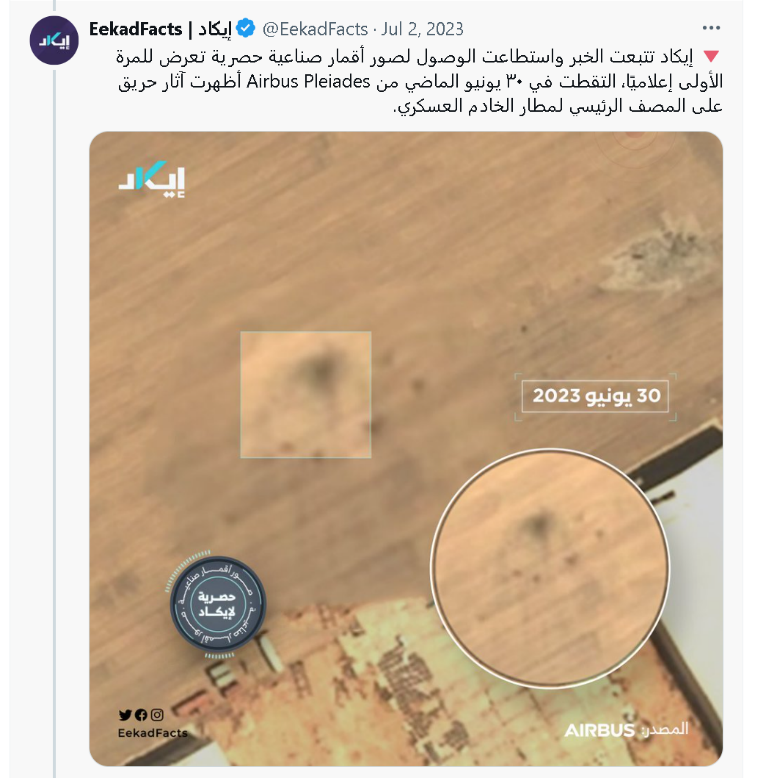766x778 pixels.
Task: Open the tweet's three-dot more menu
Action: click(711, 28)
